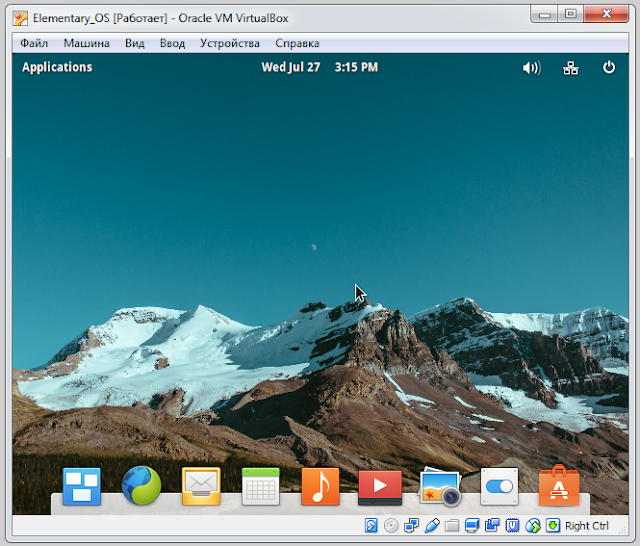Open the session power indicator
The width and height of the screenshot is (640, 546).
(x=609, y=67)
